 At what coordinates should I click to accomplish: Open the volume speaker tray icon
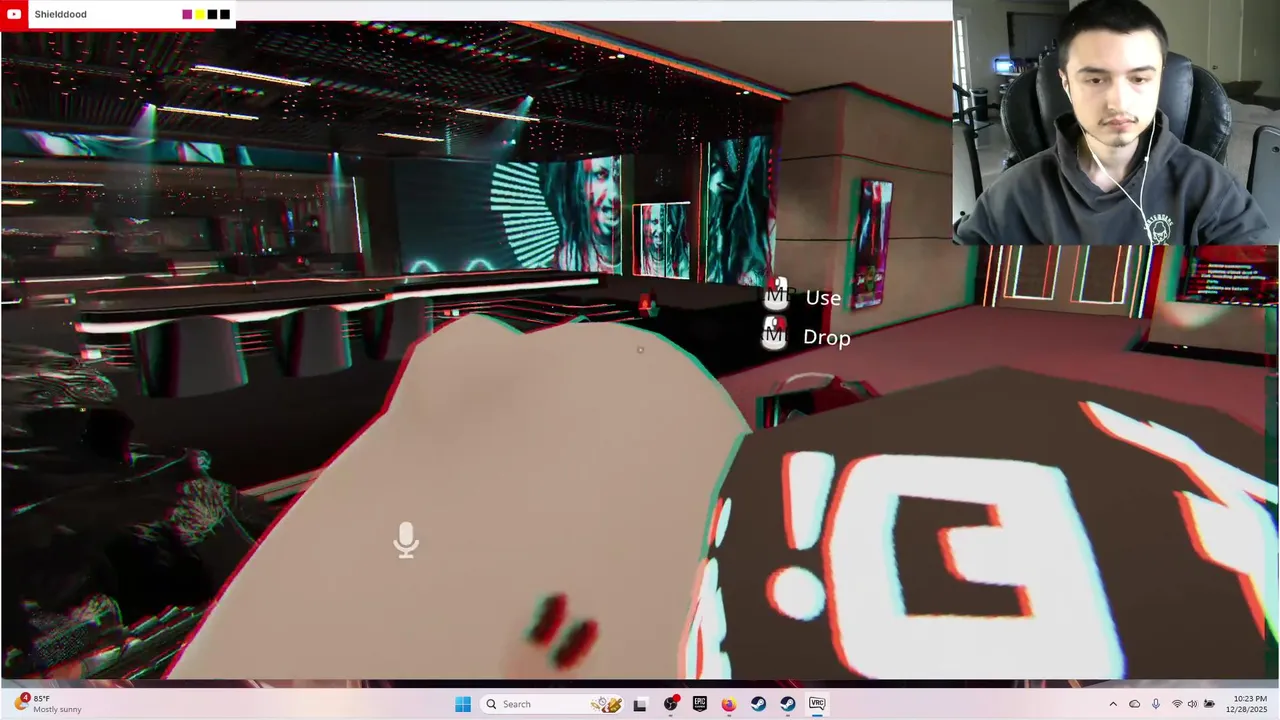click(1193, 704)
